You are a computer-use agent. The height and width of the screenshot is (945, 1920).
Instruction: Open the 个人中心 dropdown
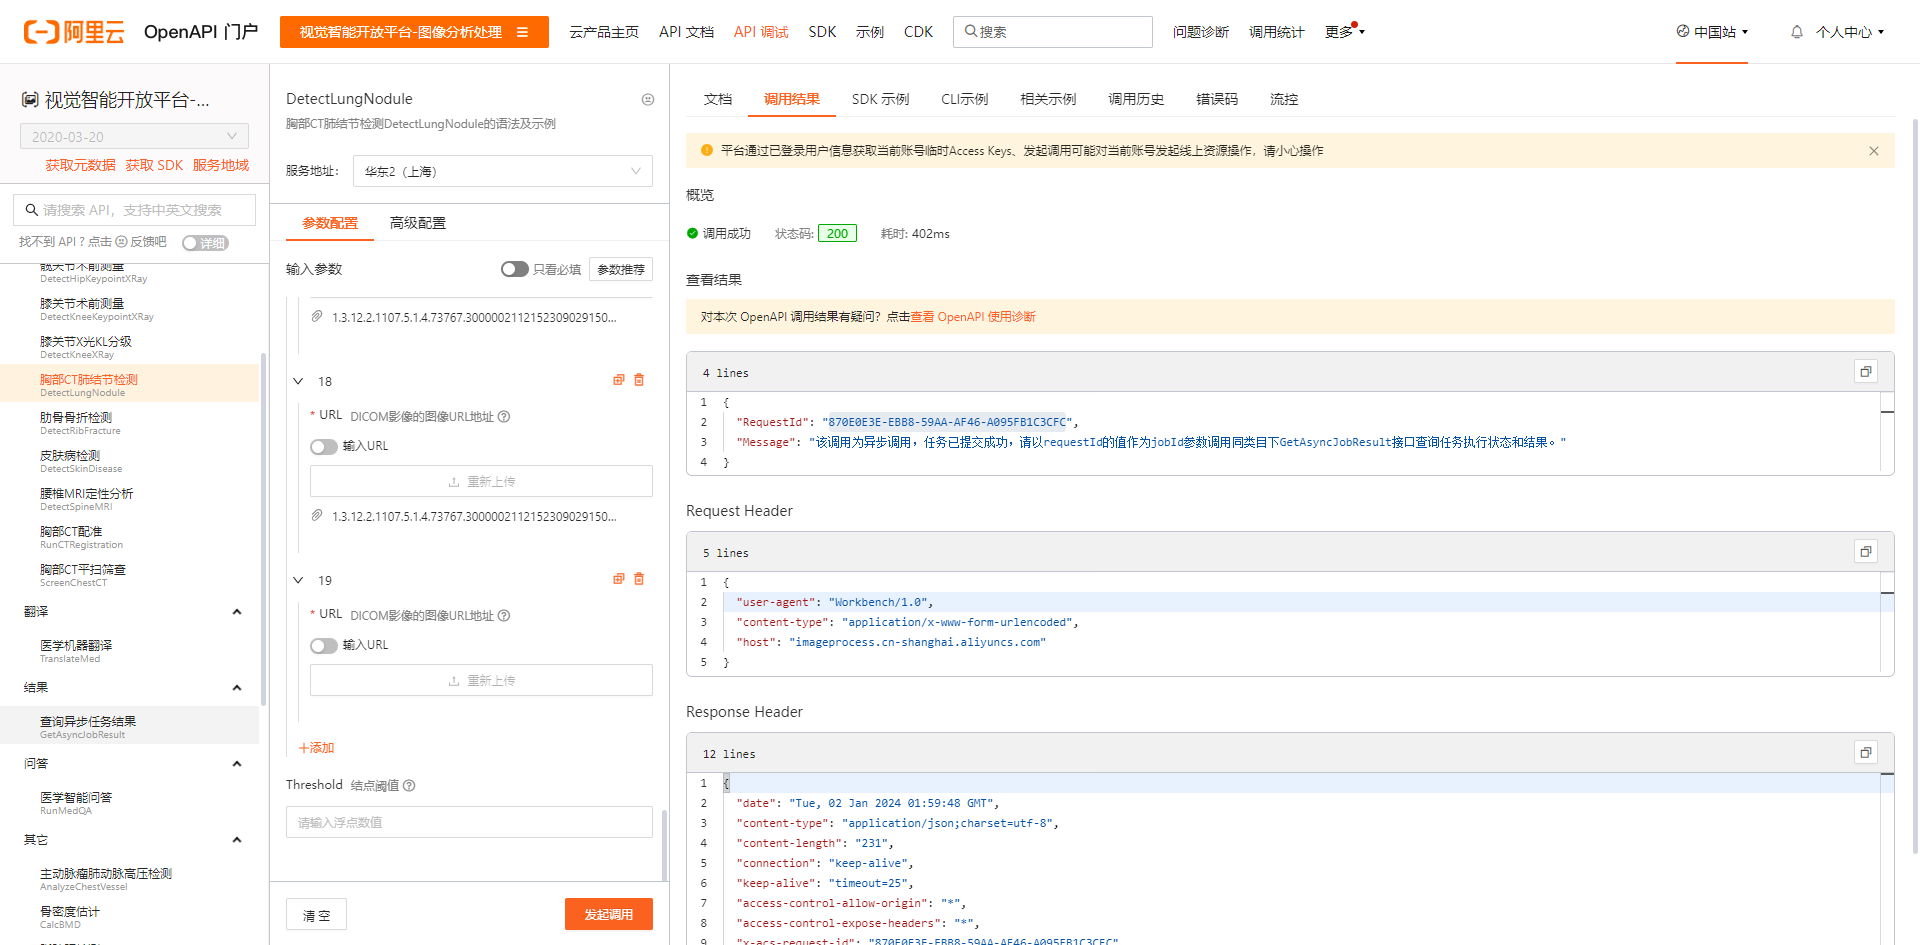pos(1849,32)
